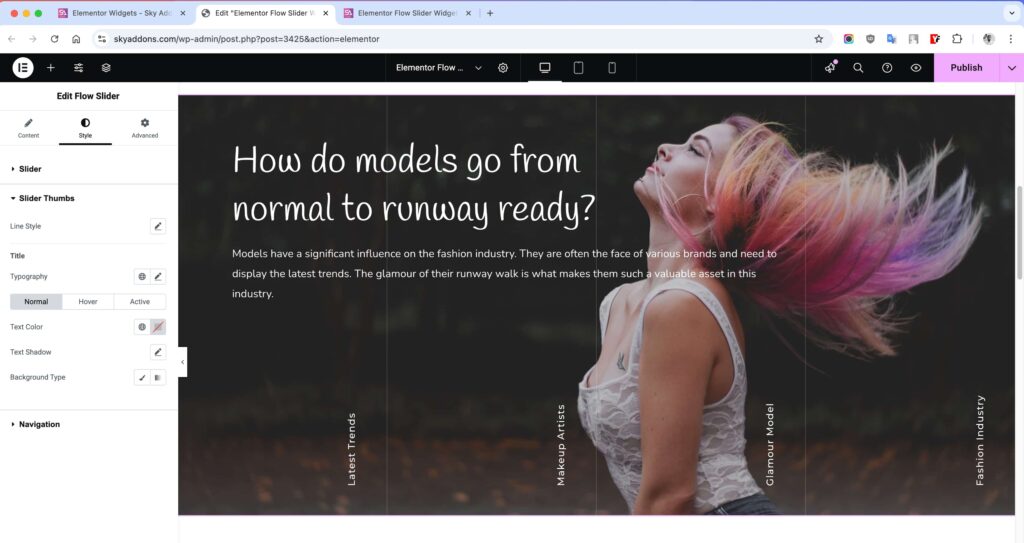Open the Chrome profile avatar

(x=988, y=39)
